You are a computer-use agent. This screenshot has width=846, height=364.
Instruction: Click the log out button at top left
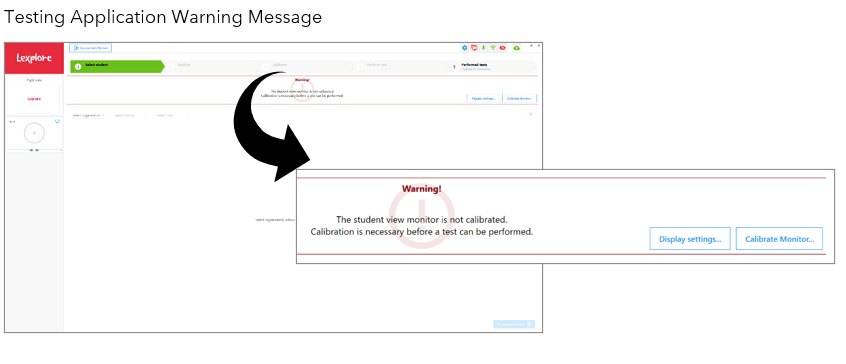91,48
